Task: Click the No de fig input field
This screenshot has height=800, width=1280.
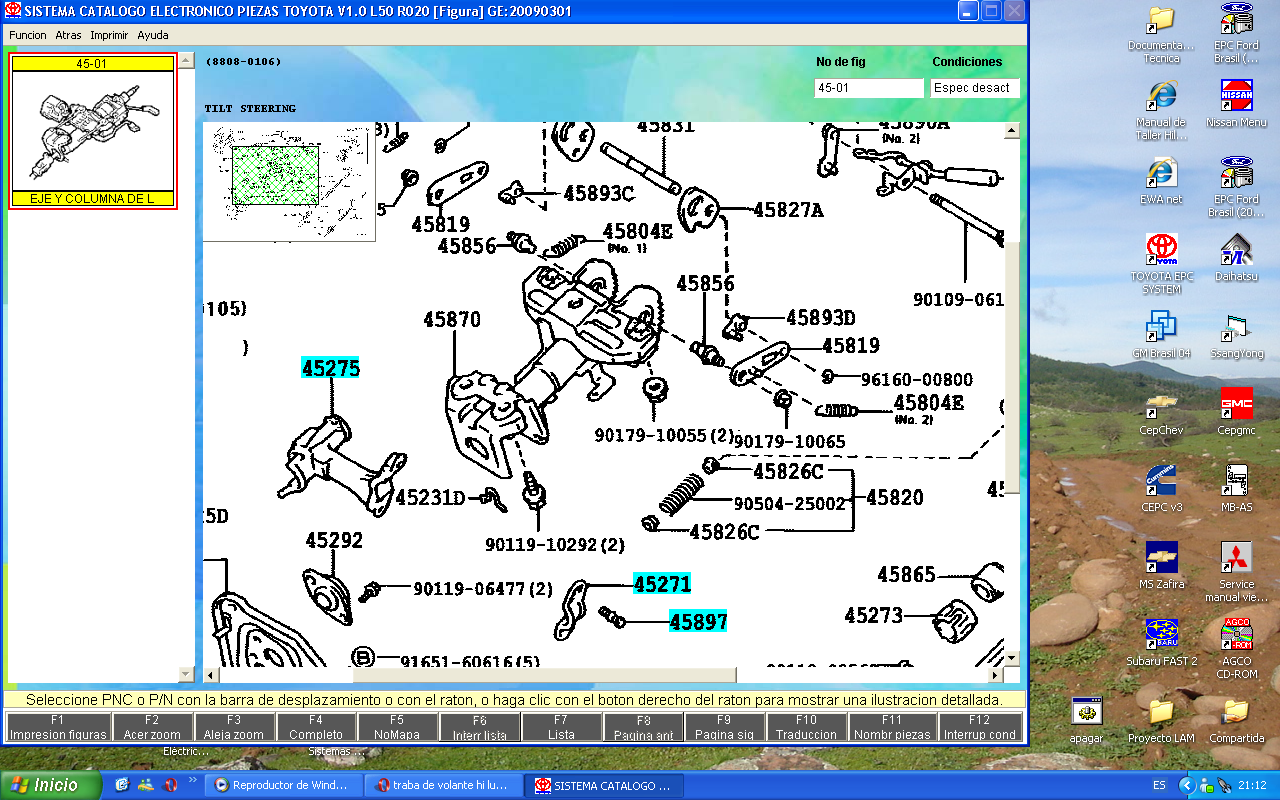Action: coord(868,88)
